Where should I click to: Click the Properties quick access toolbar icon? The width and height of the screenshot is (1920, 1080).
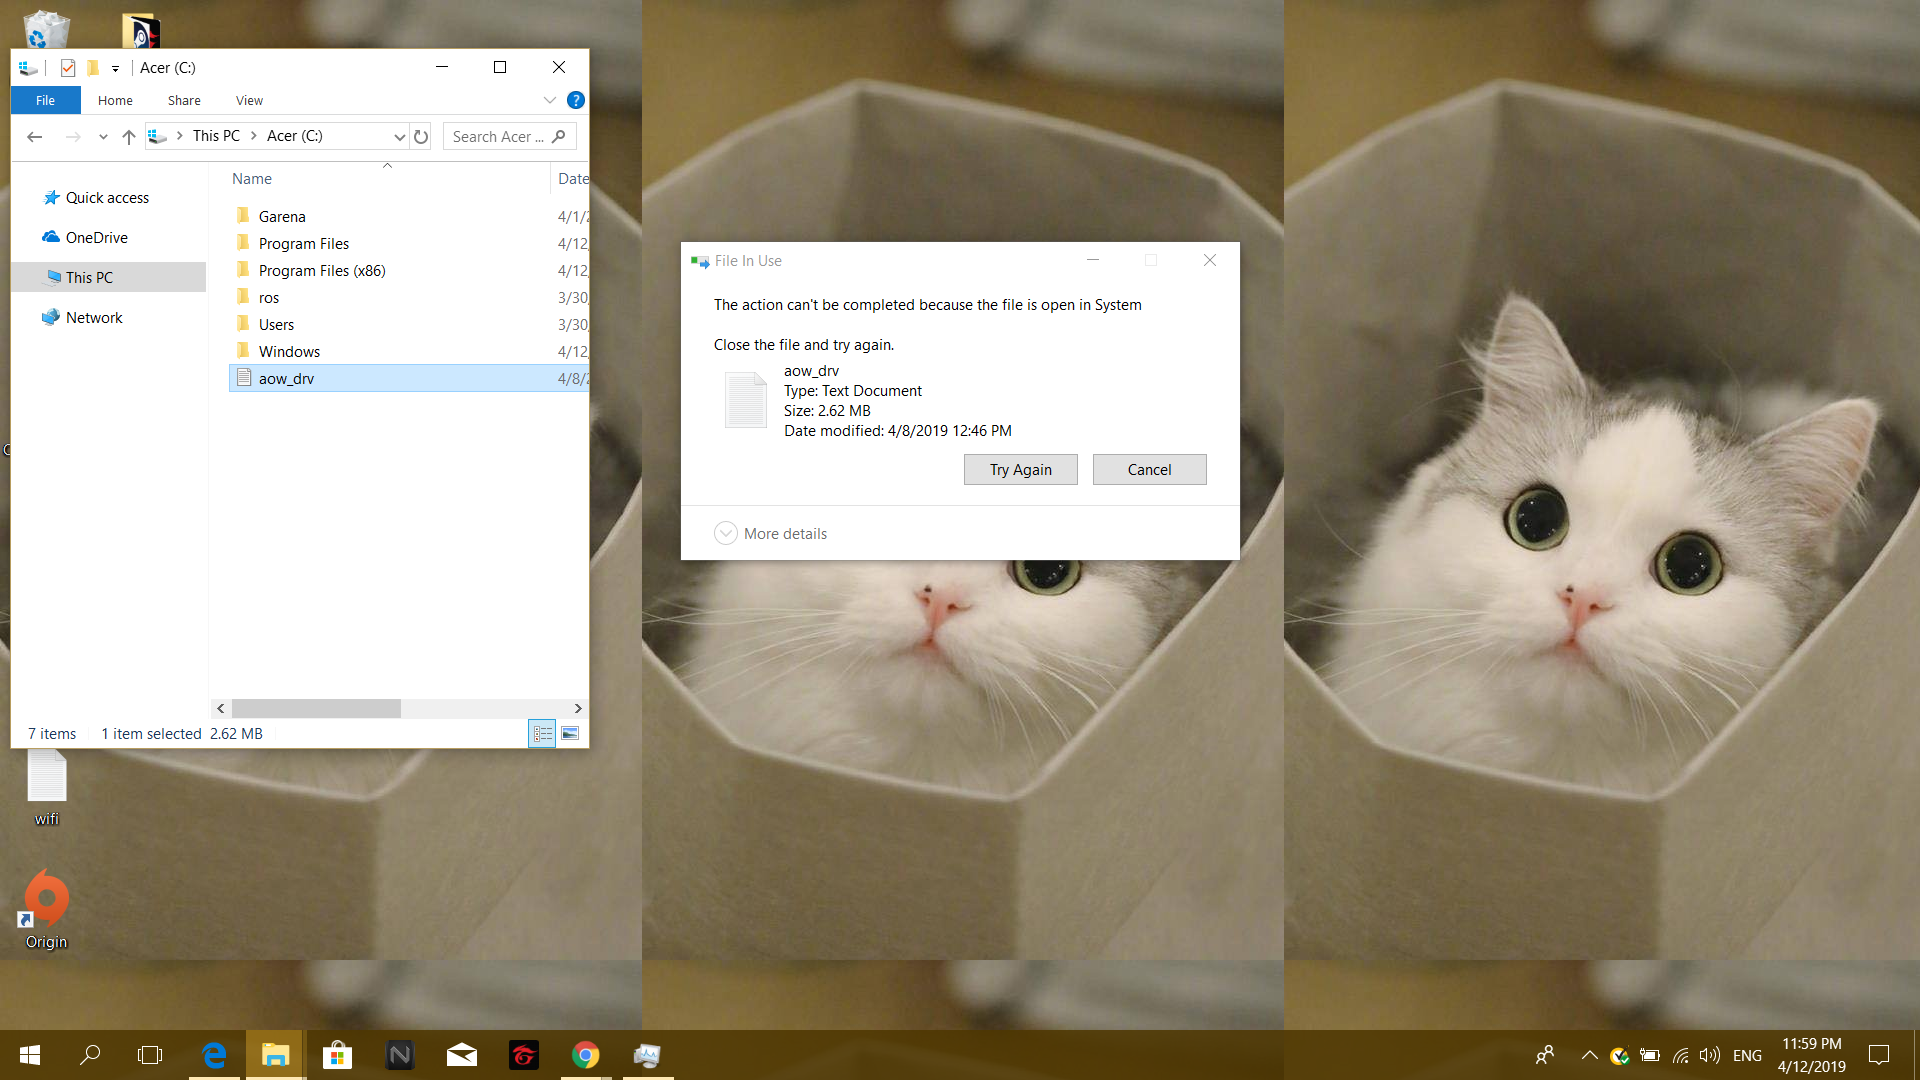point(68,68)
